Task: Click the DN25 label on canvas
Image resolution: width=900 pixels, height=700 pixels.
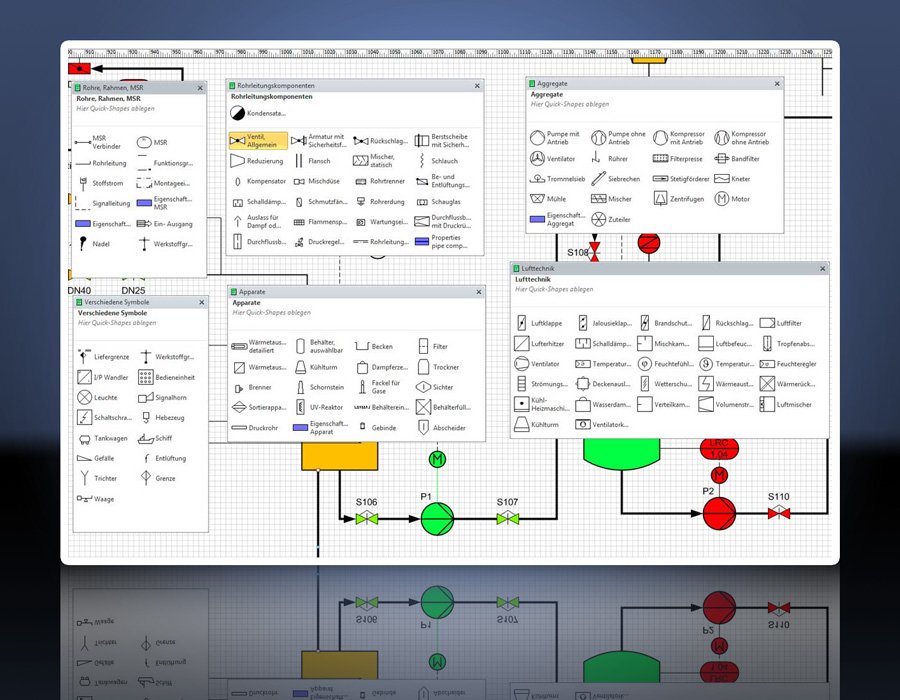Action: [x=133, y=290]
